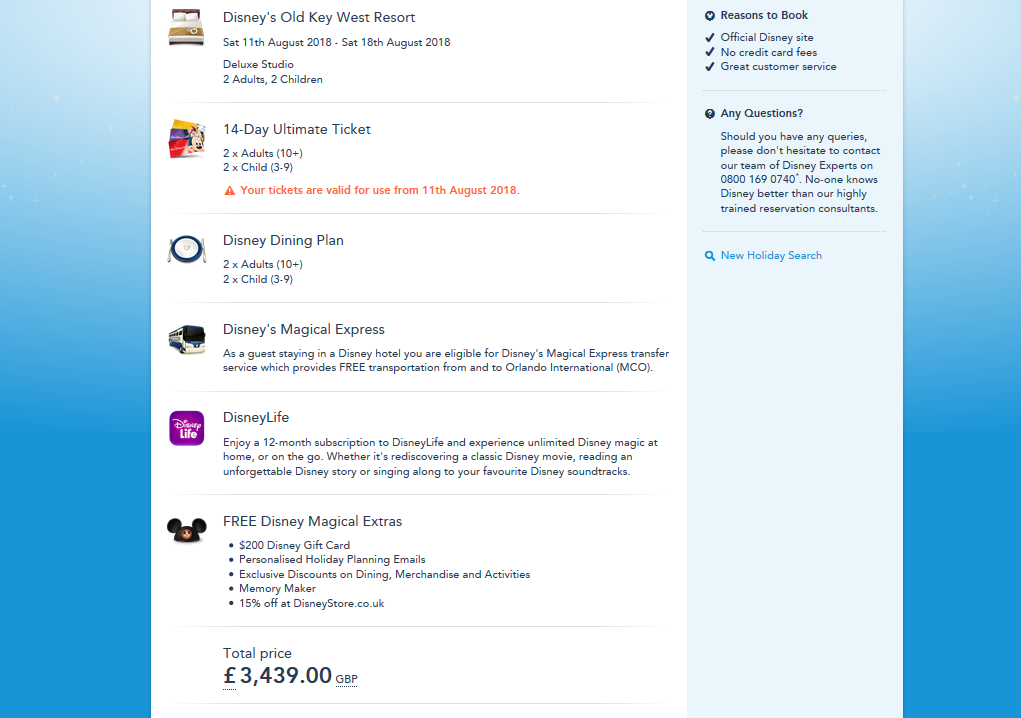
Task: Click the Old Key West Resort bed icon
Action: tap(186, 28)
